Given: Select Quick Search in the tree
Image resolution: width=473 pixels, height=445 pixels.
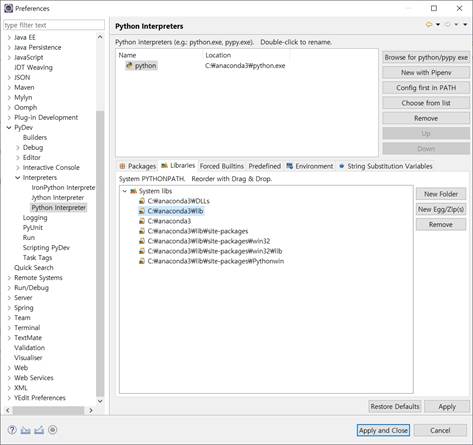Looking at the screenshot, I should tap(34, 268).
